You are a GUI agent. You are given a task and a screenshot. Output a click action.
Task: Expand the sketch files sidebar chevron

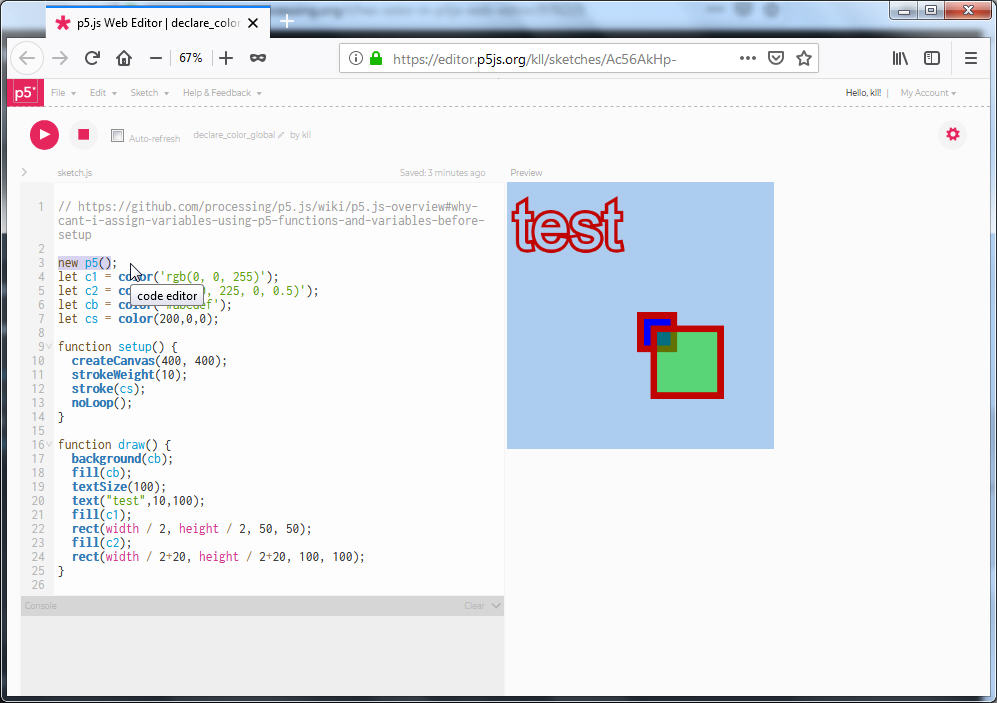click(x=24, y=172)
